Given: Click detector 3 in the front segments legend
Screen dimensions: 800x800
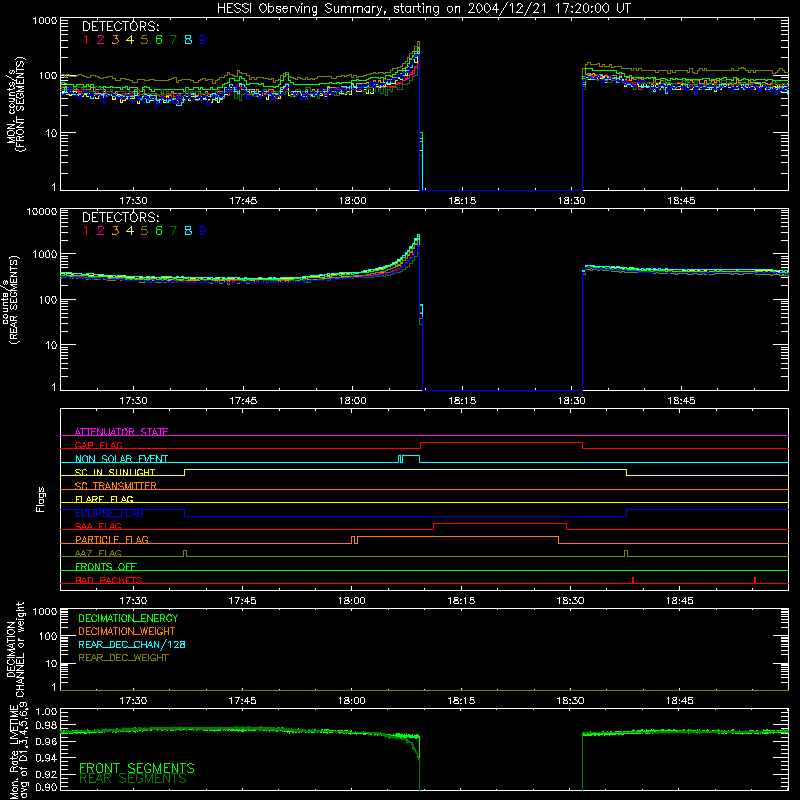Looking at the screenshot, I should tap(115, 40).
